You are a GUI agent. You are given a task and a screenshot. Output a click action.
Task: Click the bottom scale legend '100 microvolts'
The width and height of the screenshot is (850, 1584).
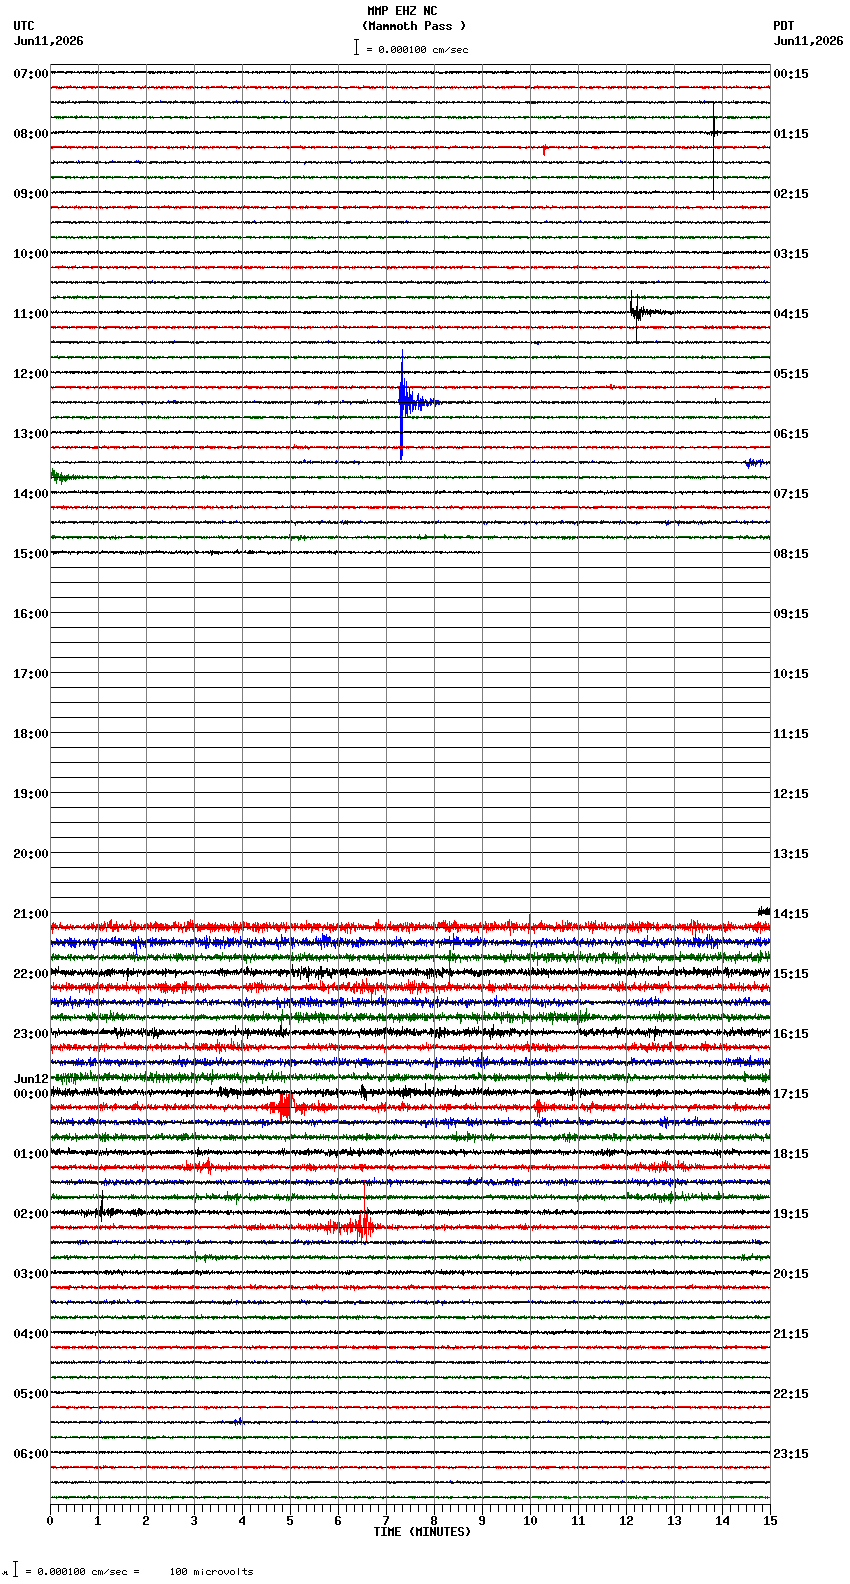[x=211, y=1572]
